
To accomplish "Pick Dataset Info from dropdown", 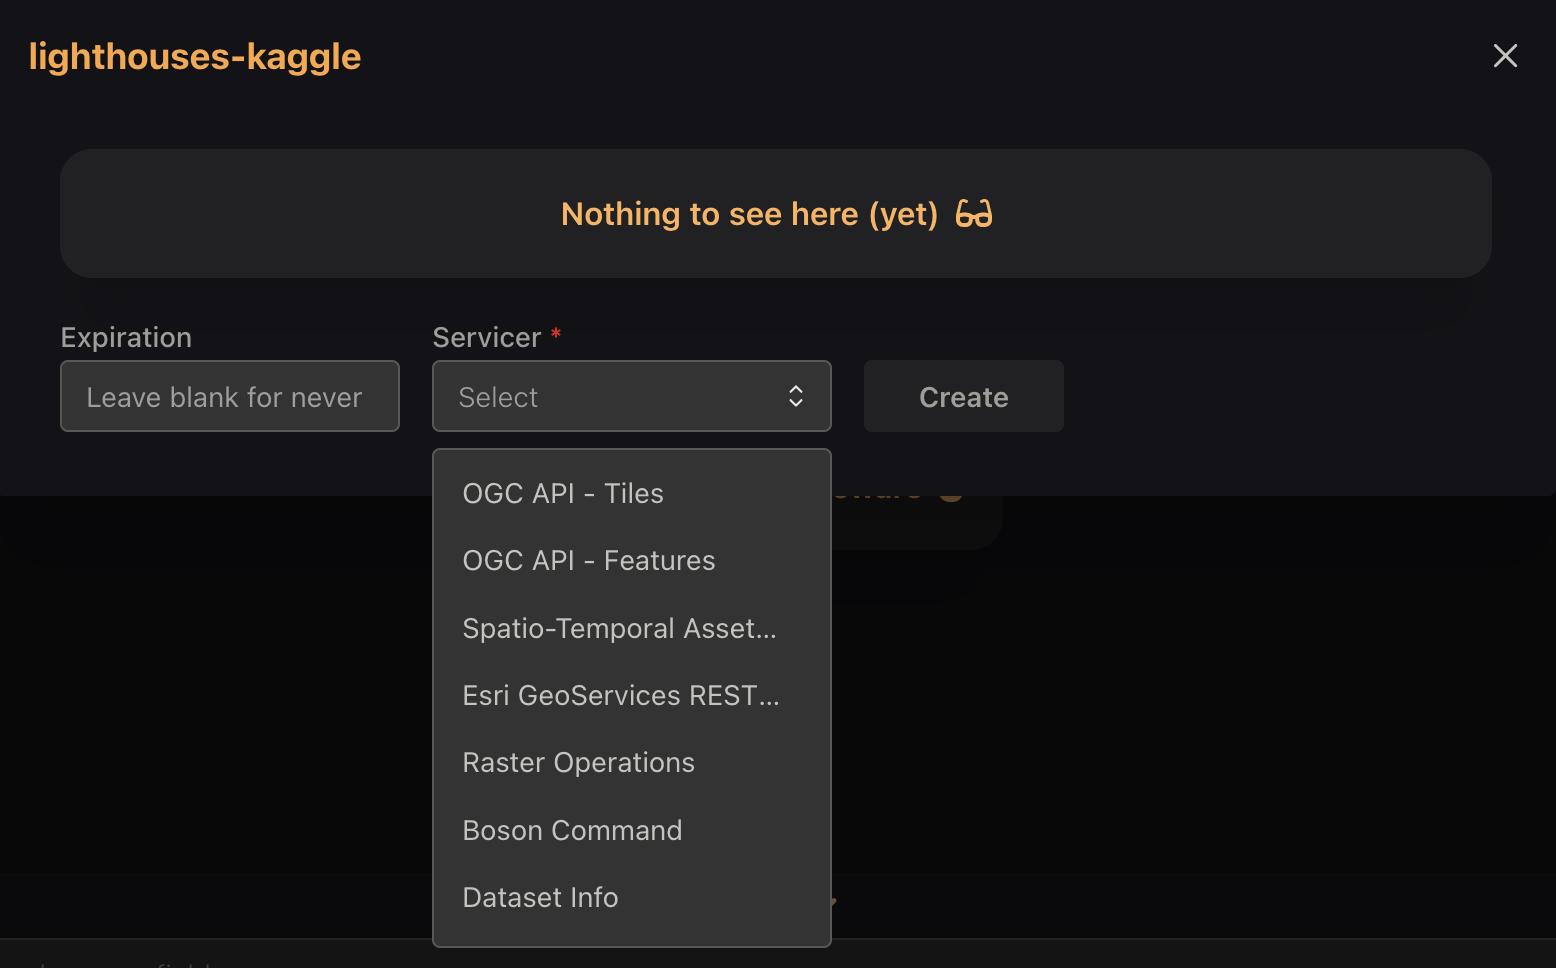I will point(632,898).
